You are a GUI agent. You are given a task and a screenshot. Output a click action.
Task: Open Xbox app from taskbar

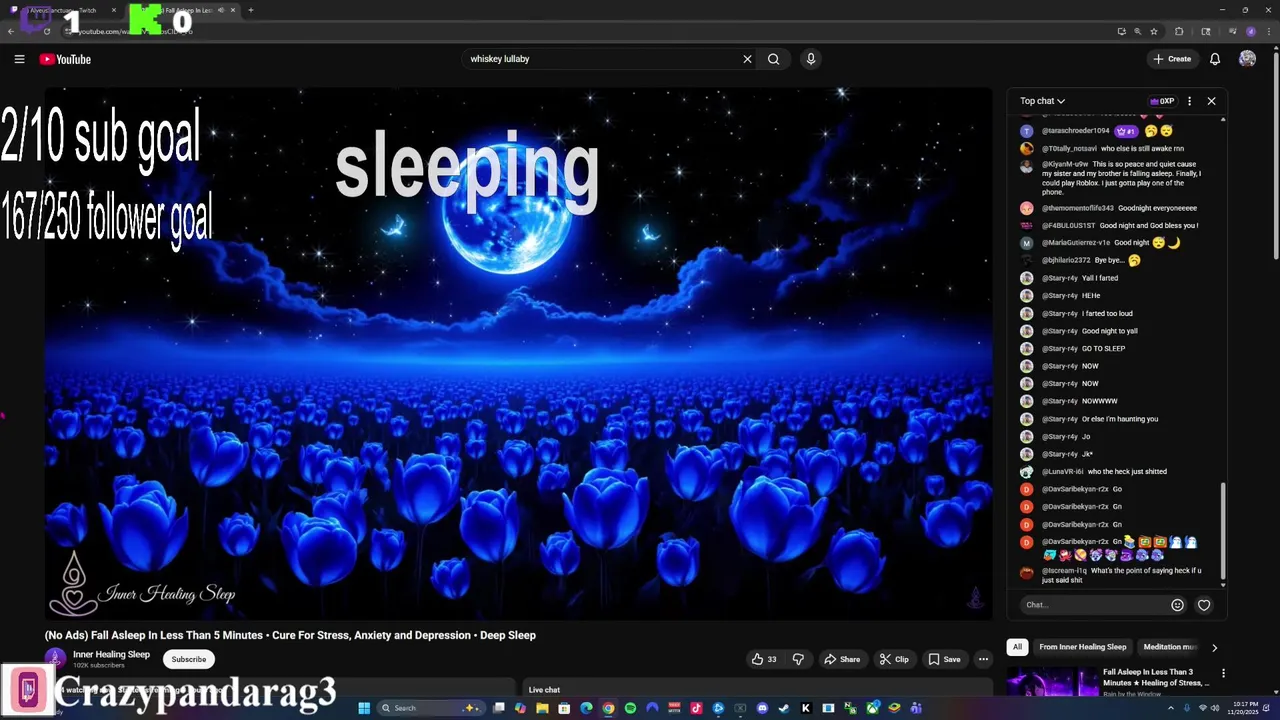pyautogui.click(x=872, y=708)
